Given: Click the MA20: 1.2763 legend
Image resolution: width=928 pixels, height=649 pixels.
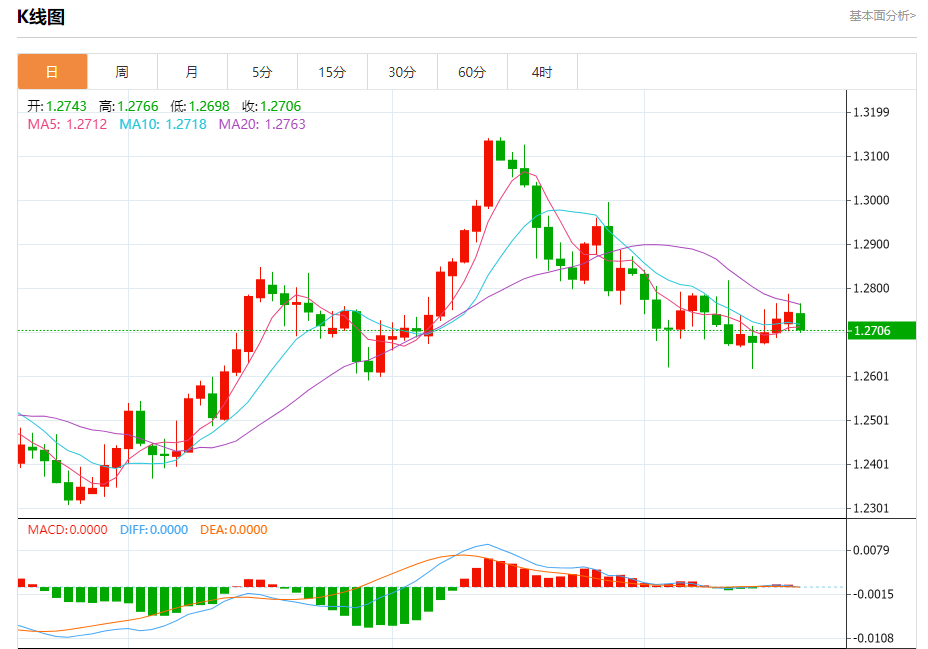Looking at the screenshot, I should tap(262, 124).
